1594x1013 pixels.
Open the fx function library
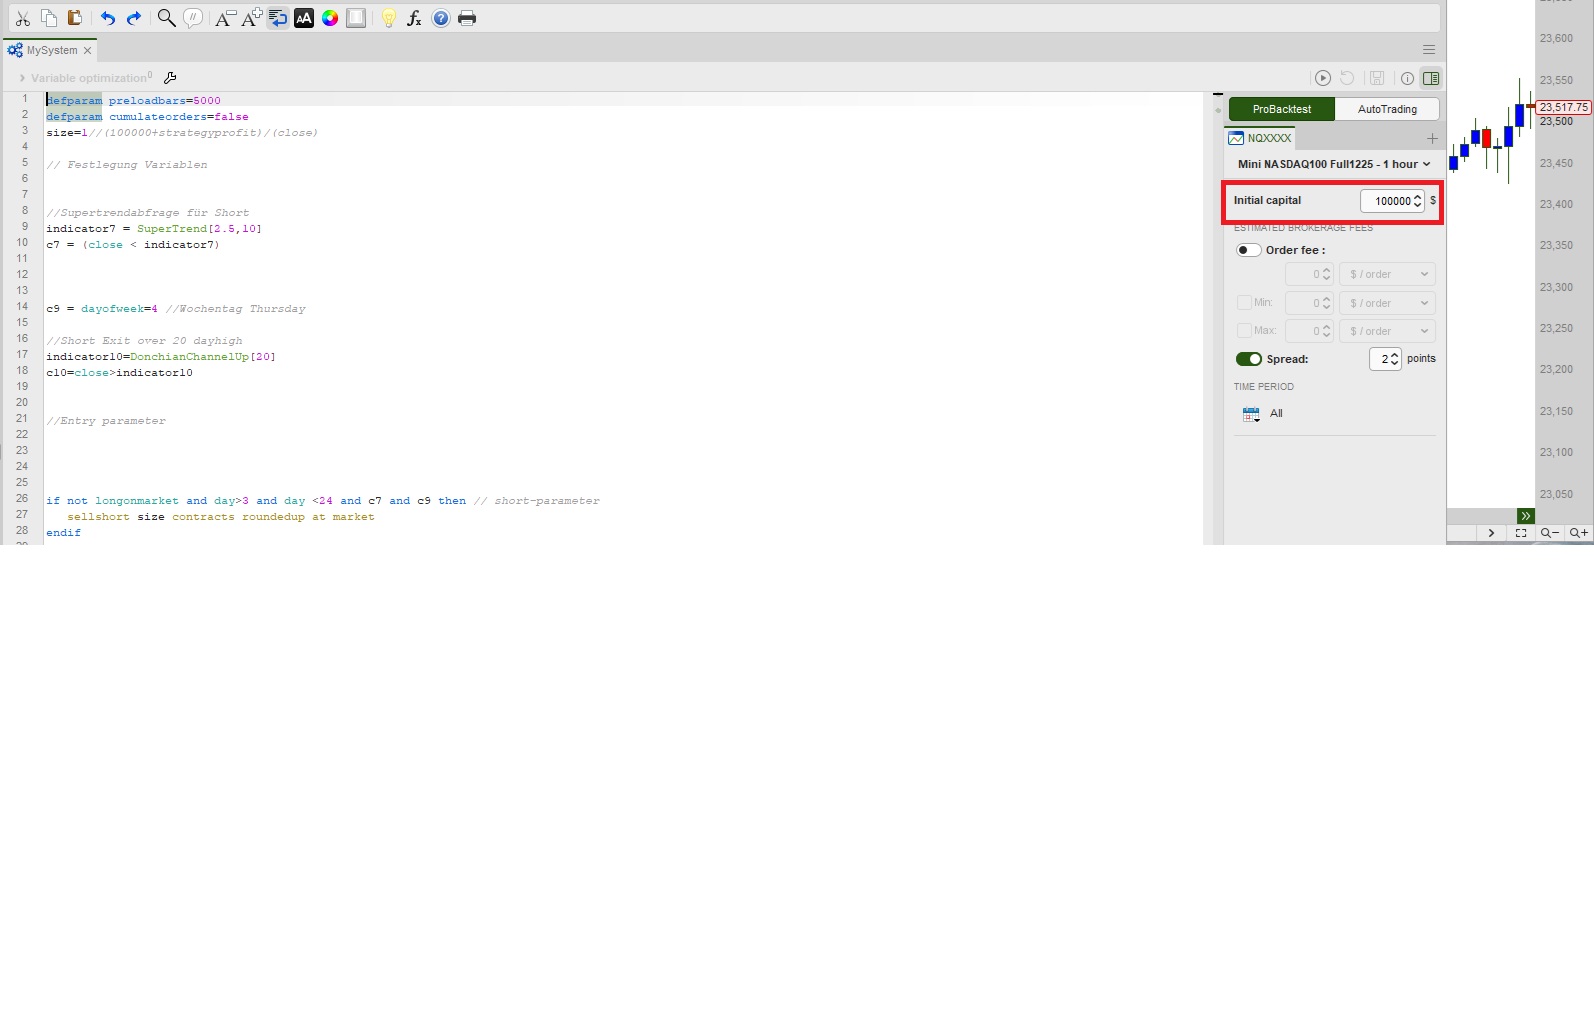click(x=414, y=18)
